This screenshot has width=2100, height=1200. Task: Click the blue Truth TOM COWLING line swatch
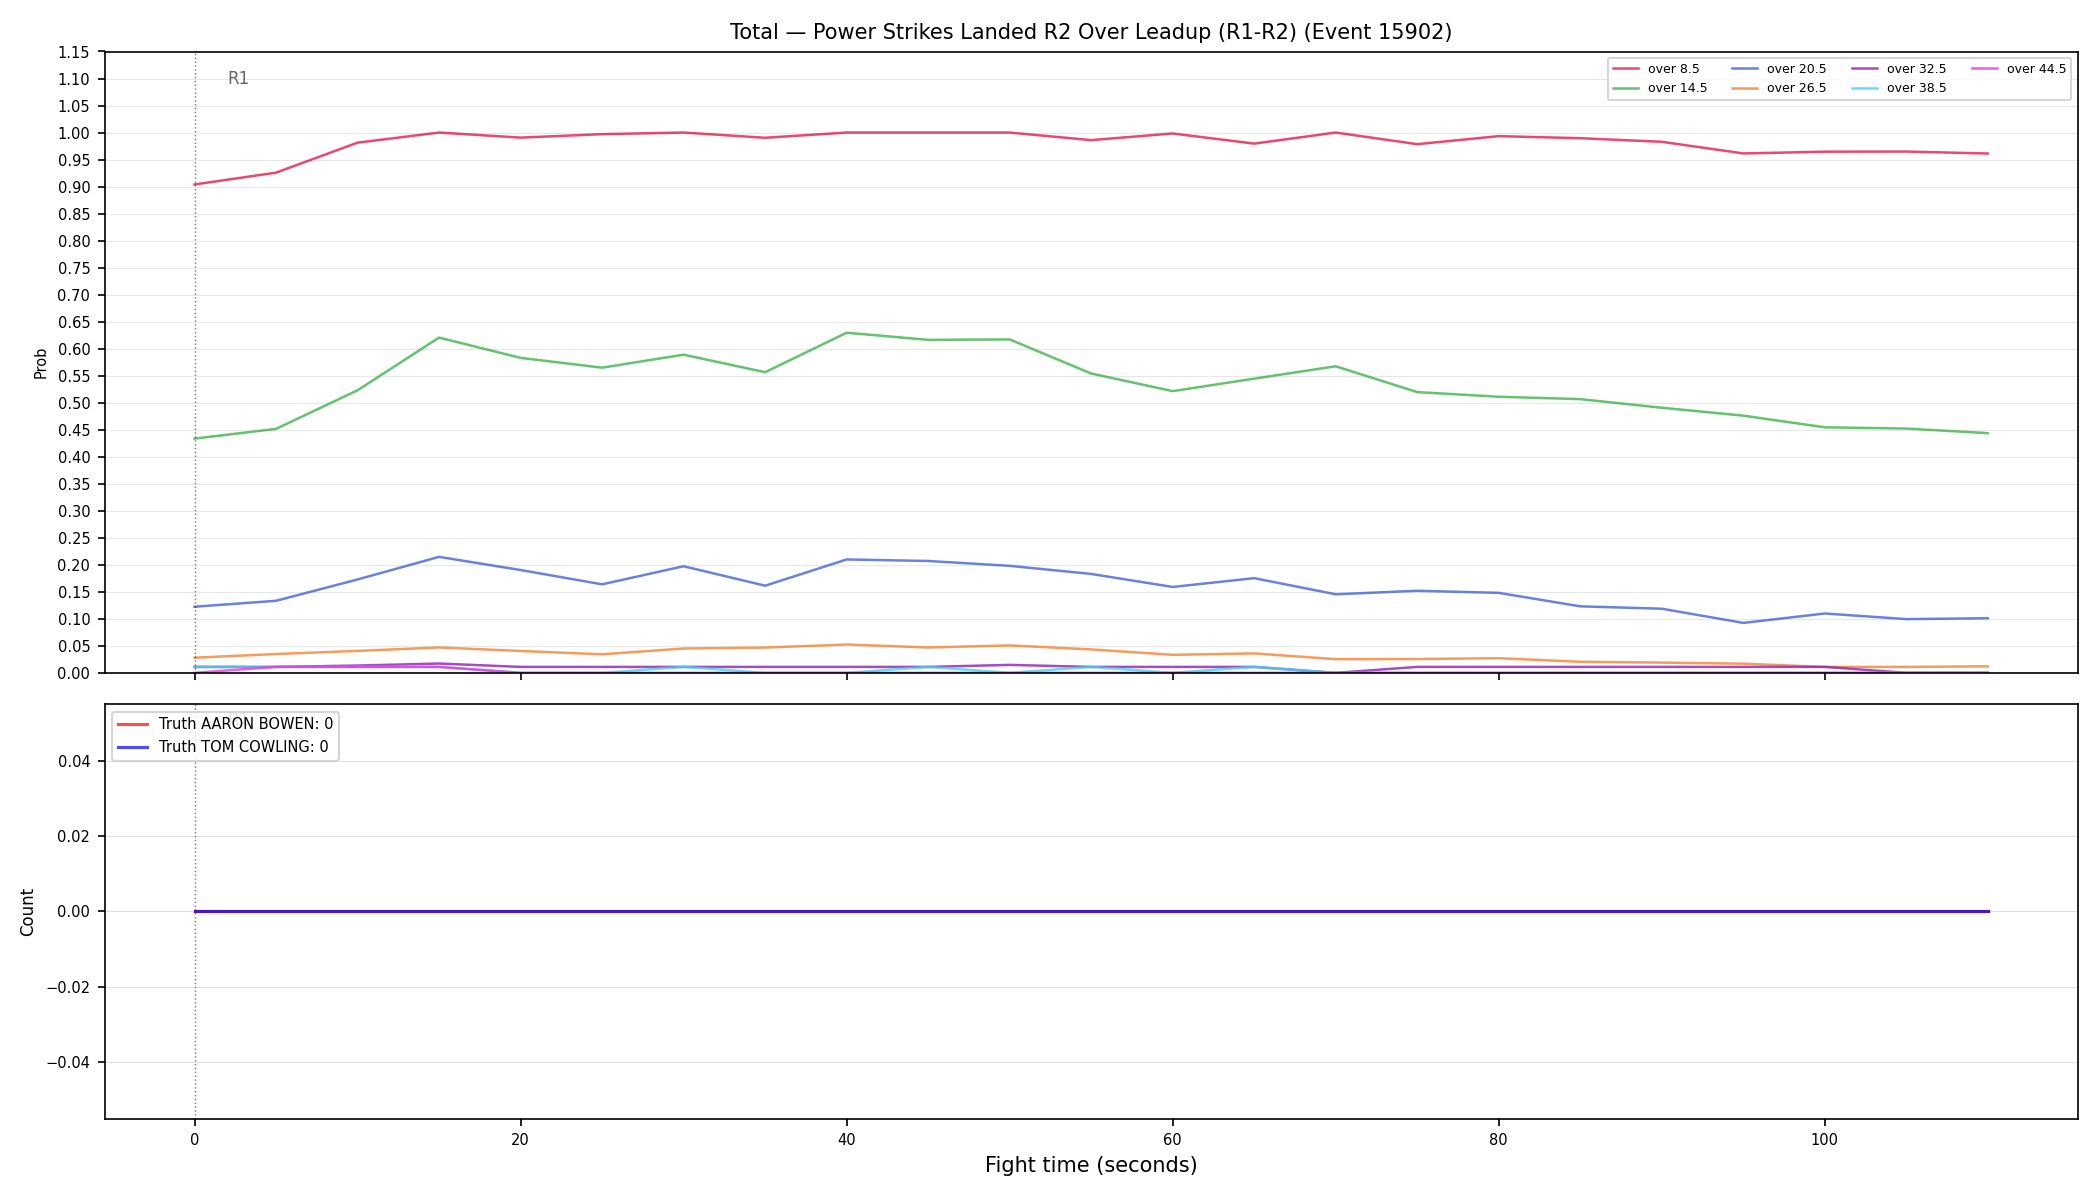[133, 747]
